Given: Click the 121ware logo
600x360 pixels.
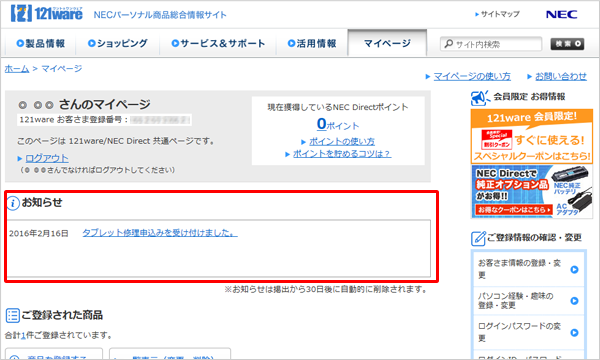Looking at the screenshot, I should click(47, 13).
